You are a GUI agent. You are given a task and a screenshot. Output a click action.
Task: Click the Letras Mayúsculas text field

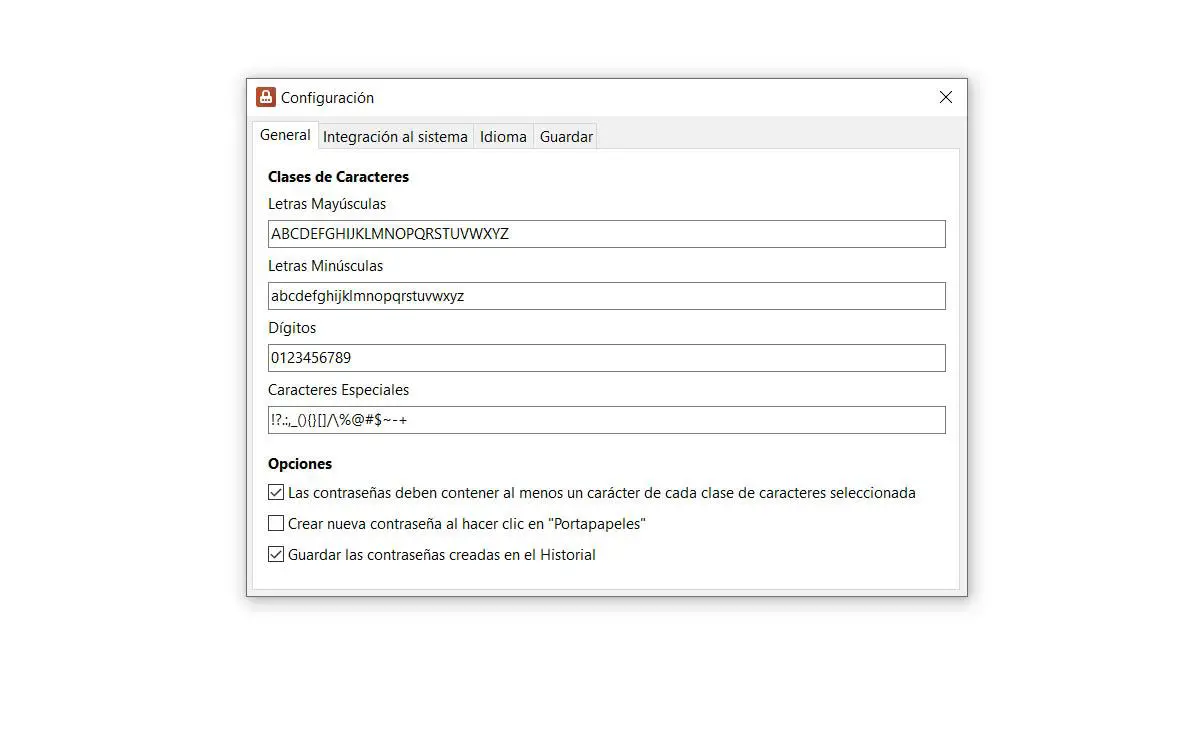[606, 234]
